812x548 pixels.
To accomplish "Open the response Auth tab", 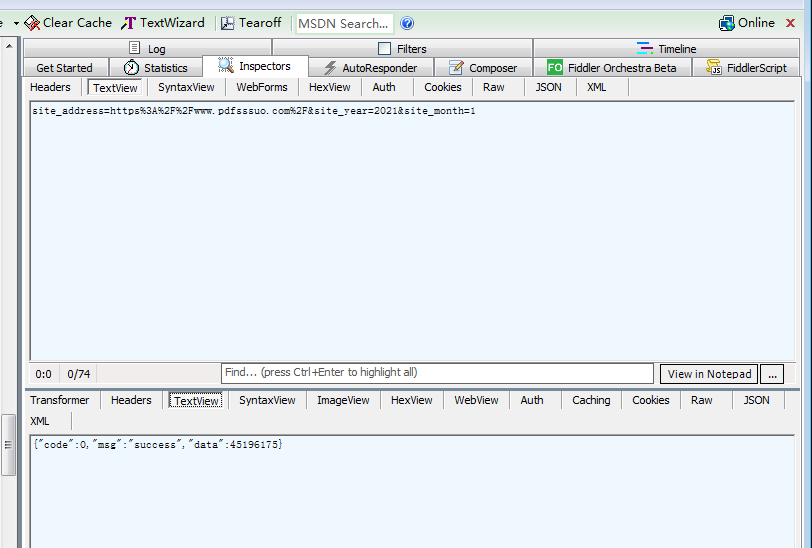I will coord(532,400).
